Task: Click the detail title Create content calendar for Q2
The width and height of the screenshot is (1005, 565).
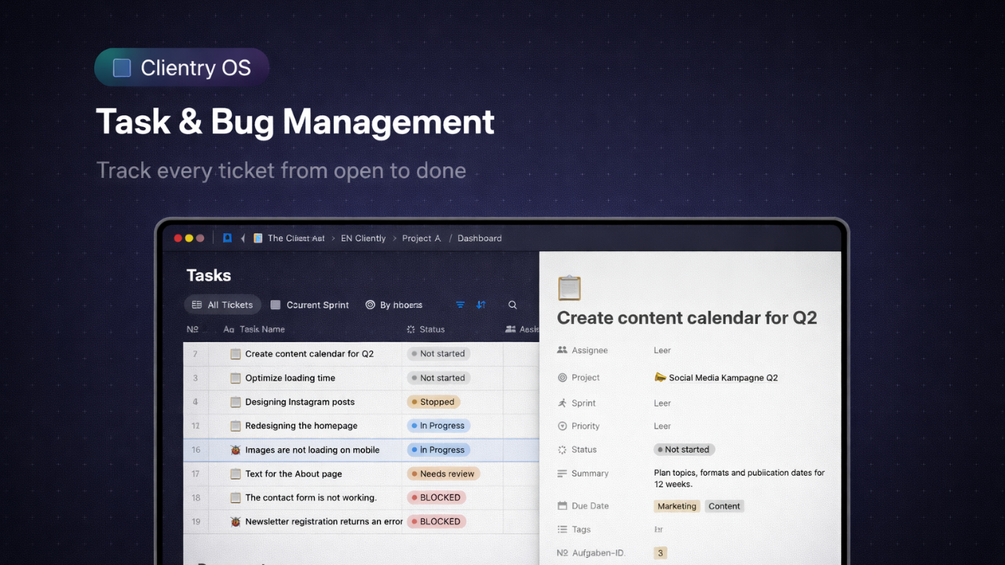Action: pos(686,318)
